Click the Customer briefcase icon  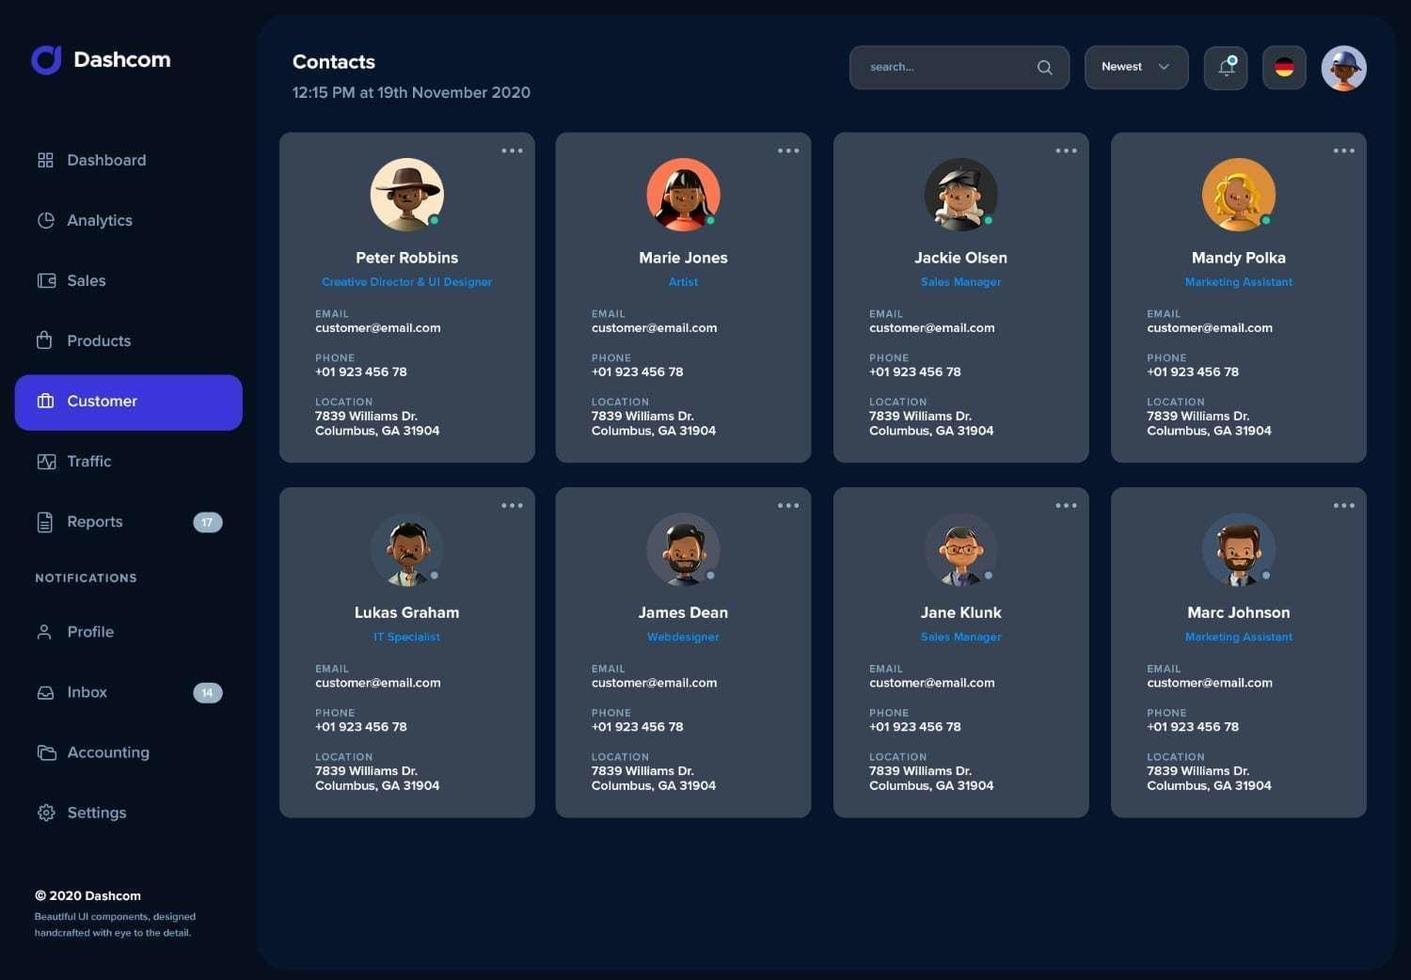tap(45, 401)
